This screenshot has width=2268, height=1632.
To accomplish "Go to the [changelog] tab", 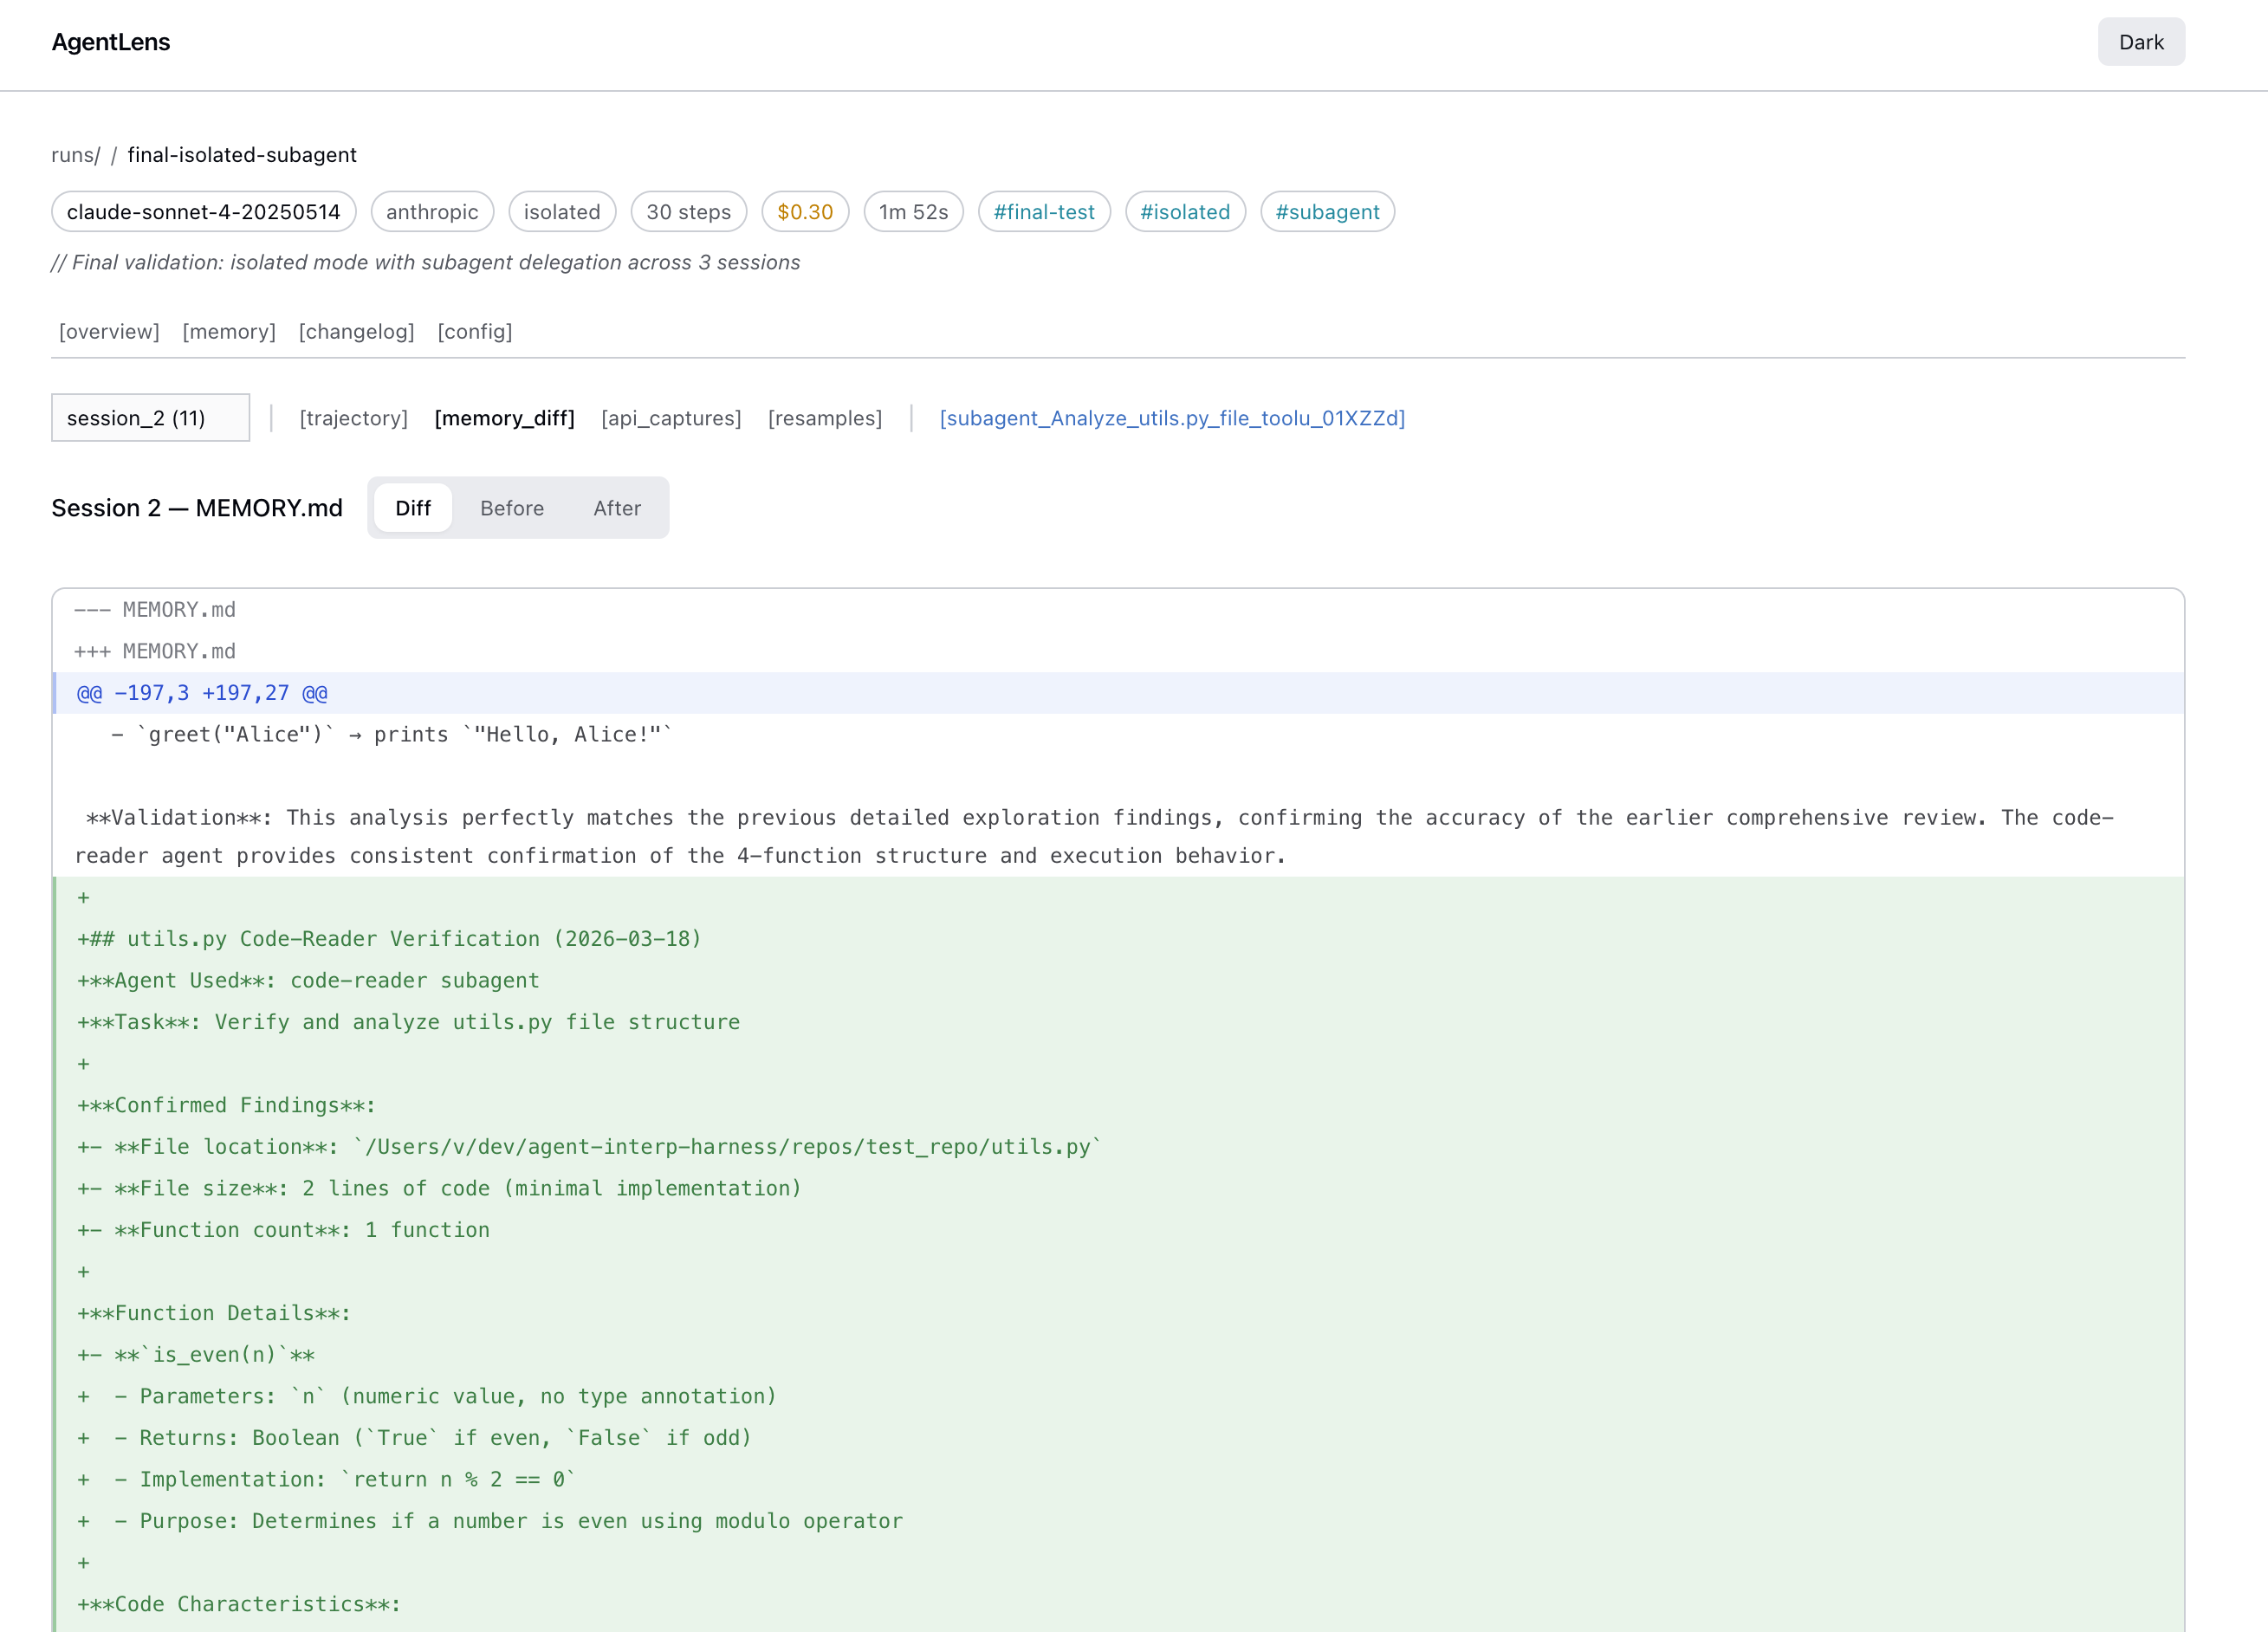I will (356, 331).
